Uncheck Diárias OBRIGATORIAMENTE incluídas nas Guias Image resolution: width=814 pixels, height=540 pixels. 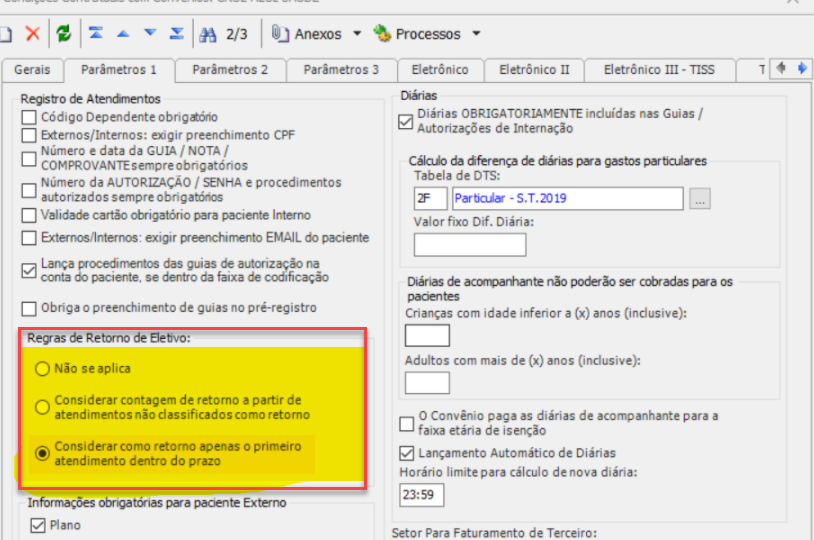click(405, 122)
